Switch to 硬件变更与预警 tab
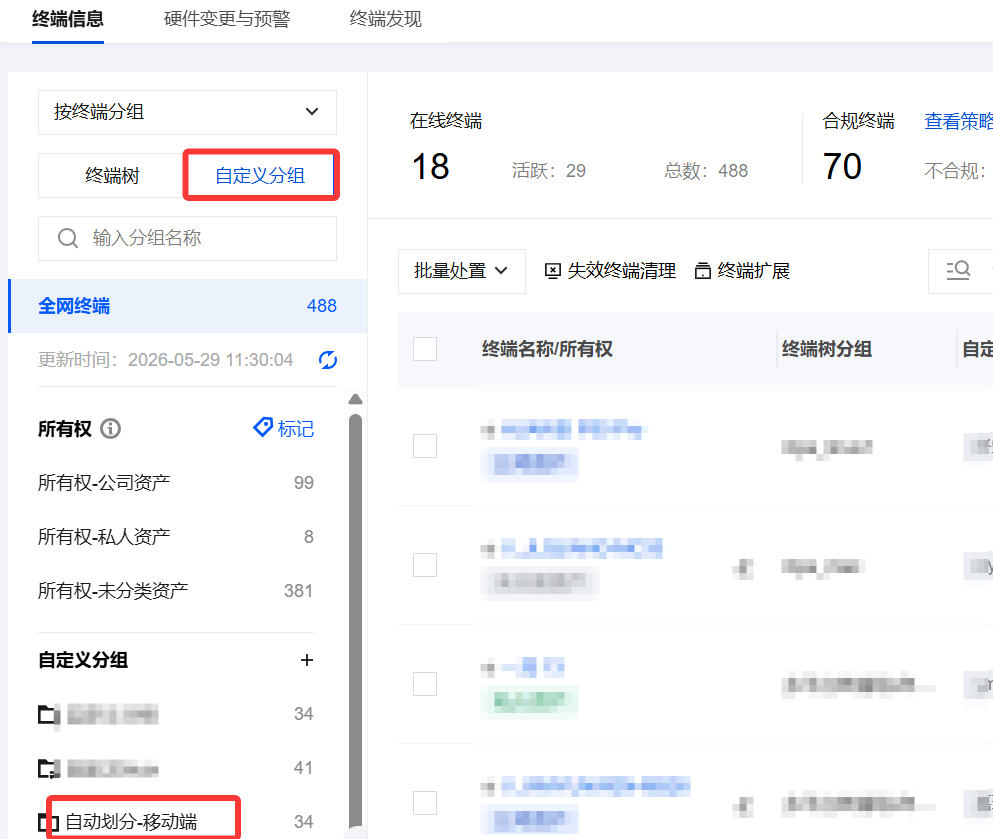 [227, 19]
